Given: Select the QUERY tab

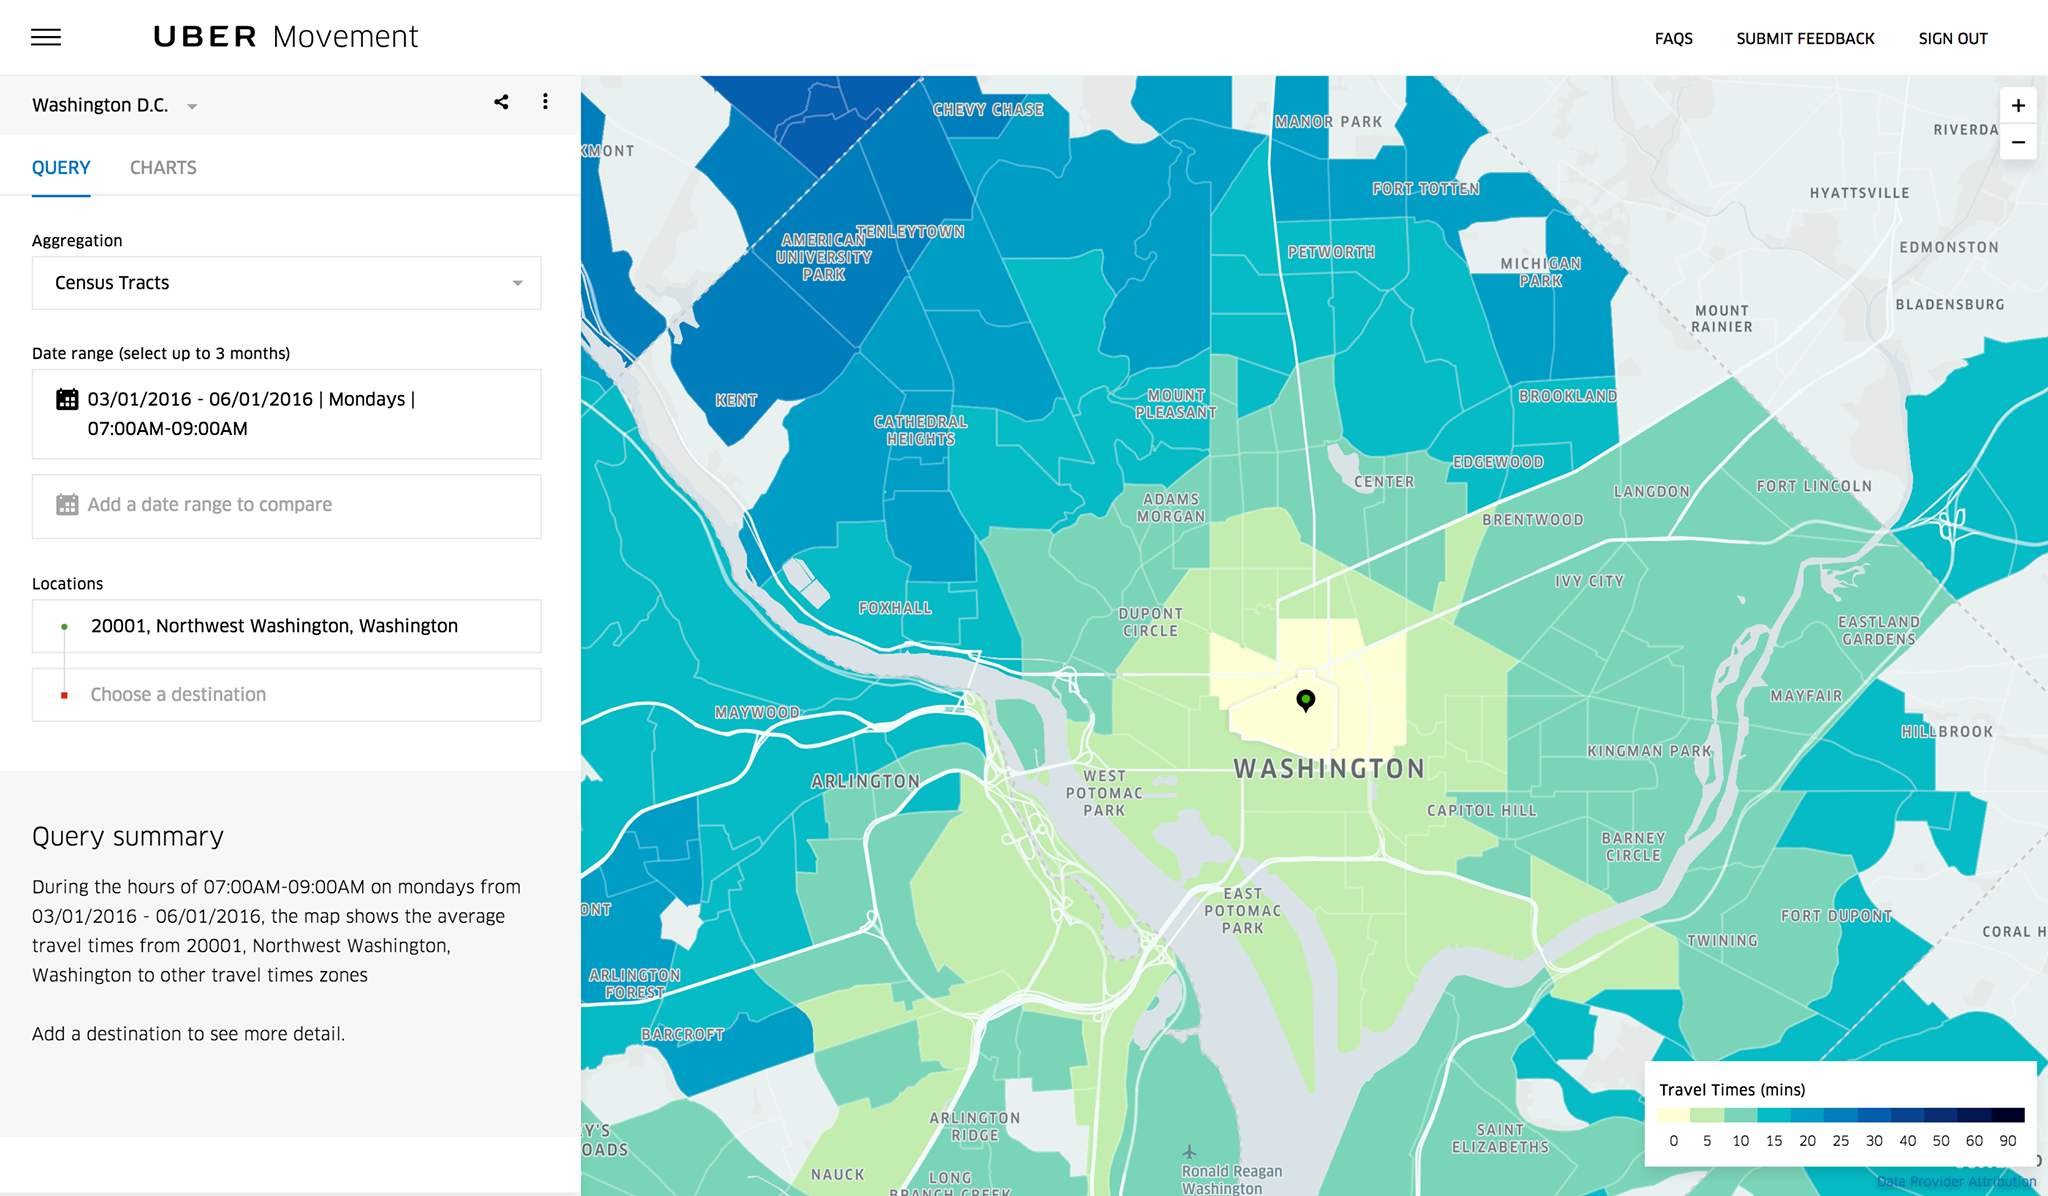Looking at the screenshot, I should pos(61,168).
